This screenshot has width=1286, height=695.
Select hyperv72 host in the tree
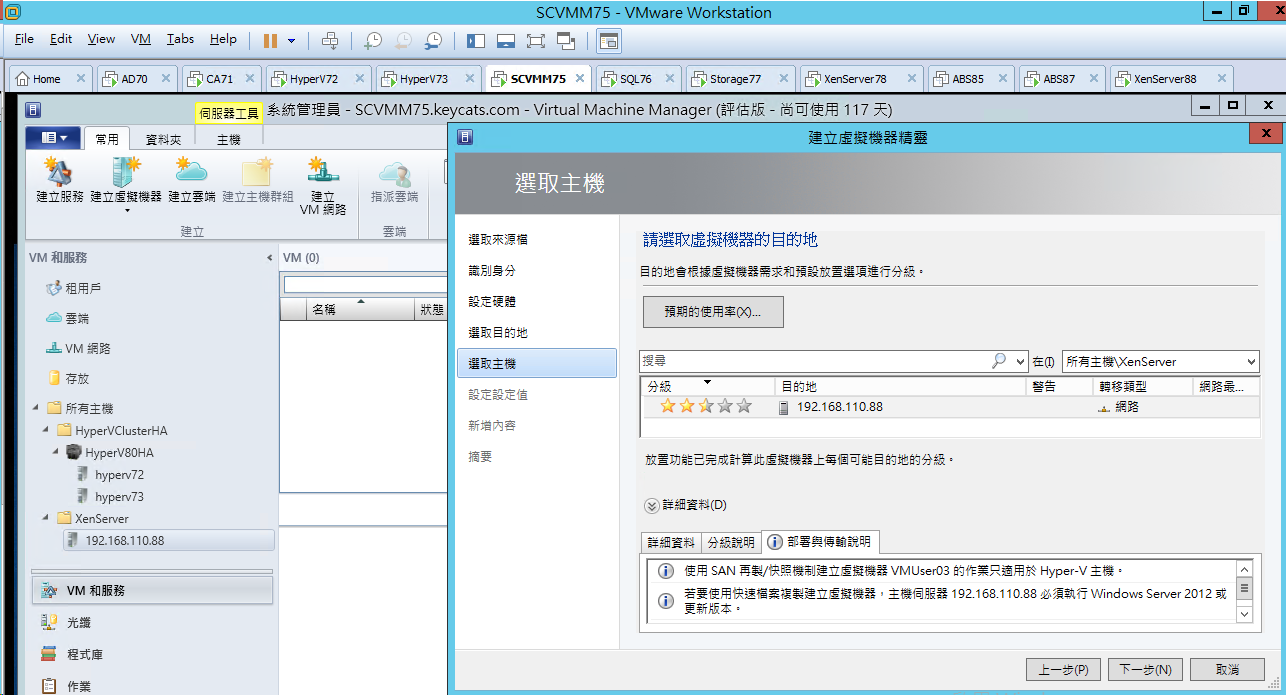click(119, 475)
